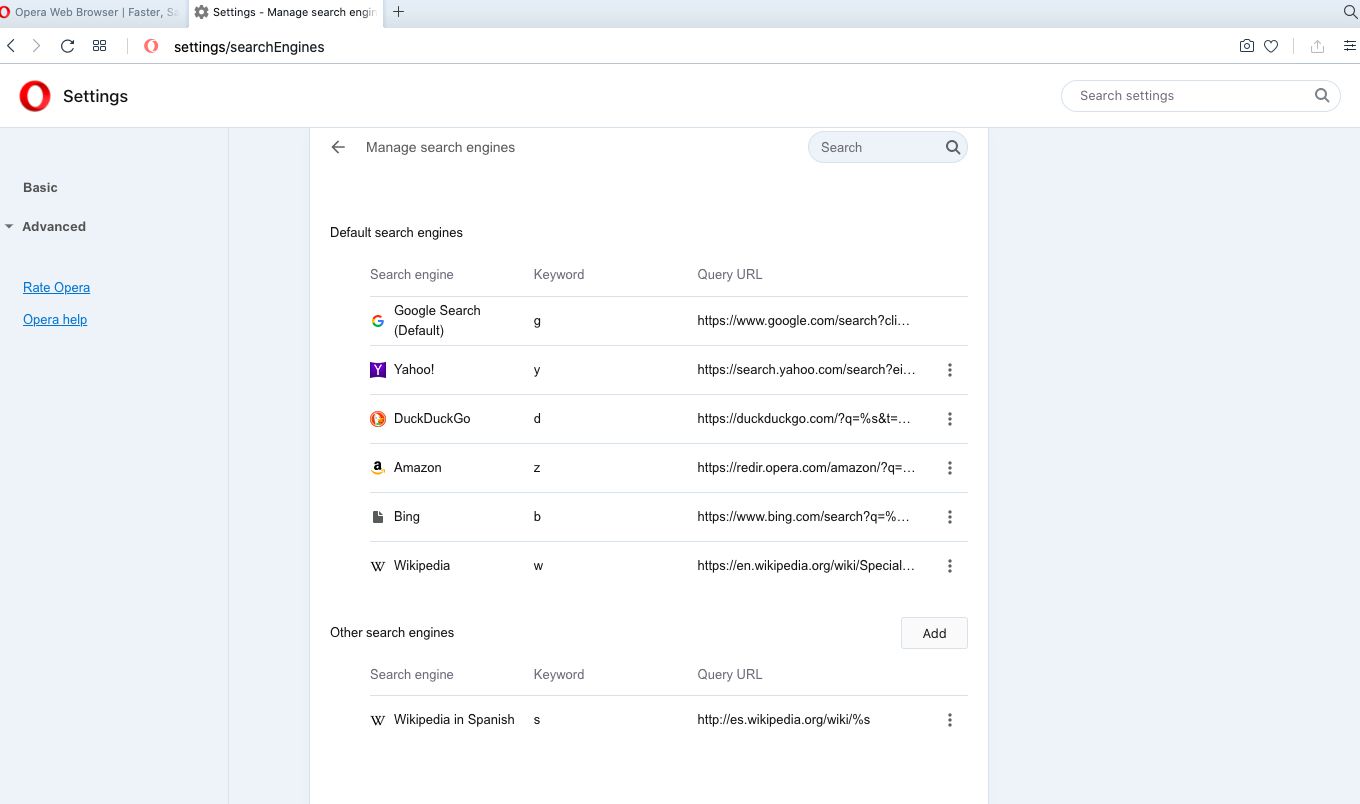Click the Default search engines heading
This screenshot has width=1360, height=804.
coord(396,232)
